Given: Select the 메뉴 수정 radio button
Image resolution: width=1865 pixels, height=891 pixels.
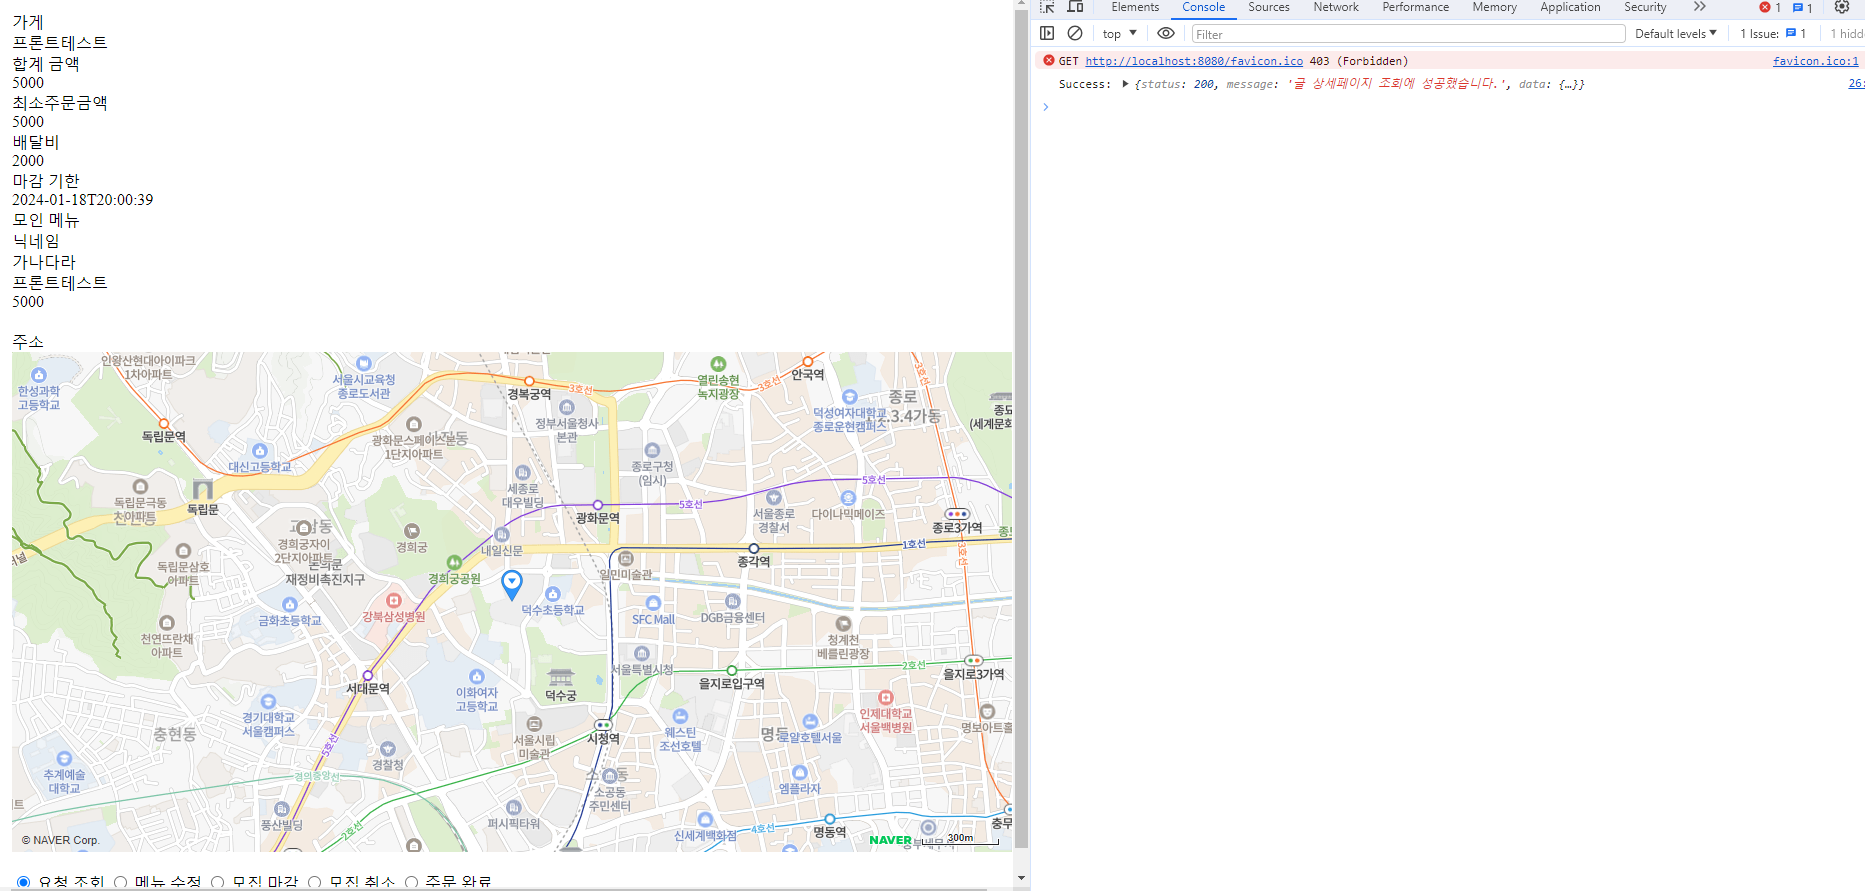Looking at the screenshot, I should 120,882.
